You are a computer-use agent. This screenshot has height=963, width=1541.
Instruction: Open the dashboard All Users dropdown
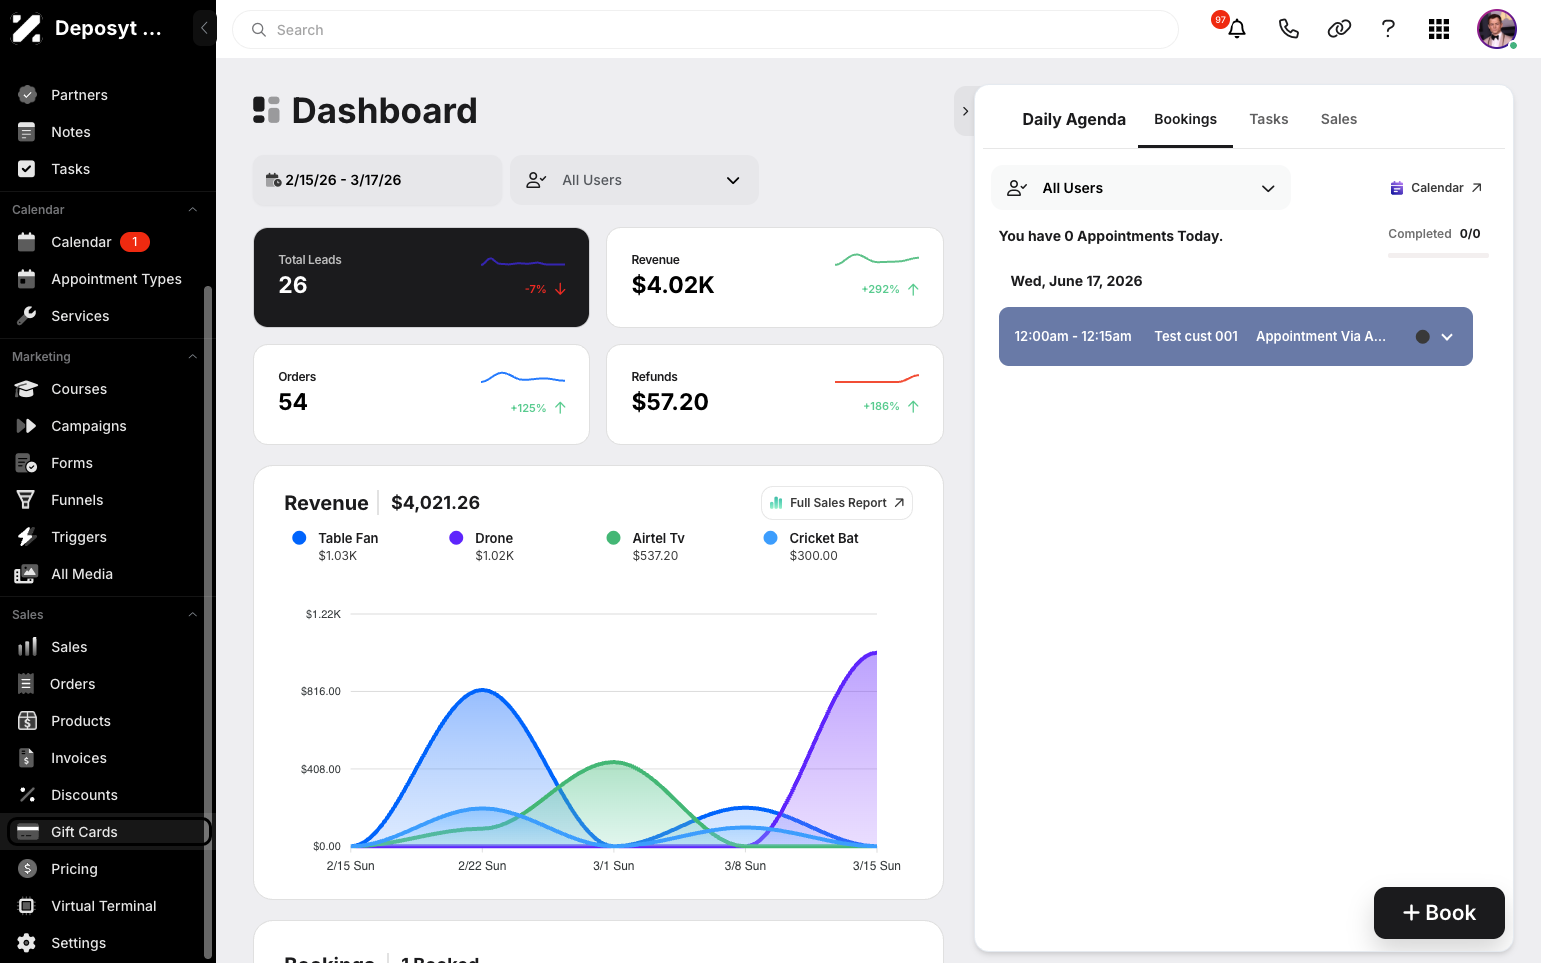[x=634, y=180]
